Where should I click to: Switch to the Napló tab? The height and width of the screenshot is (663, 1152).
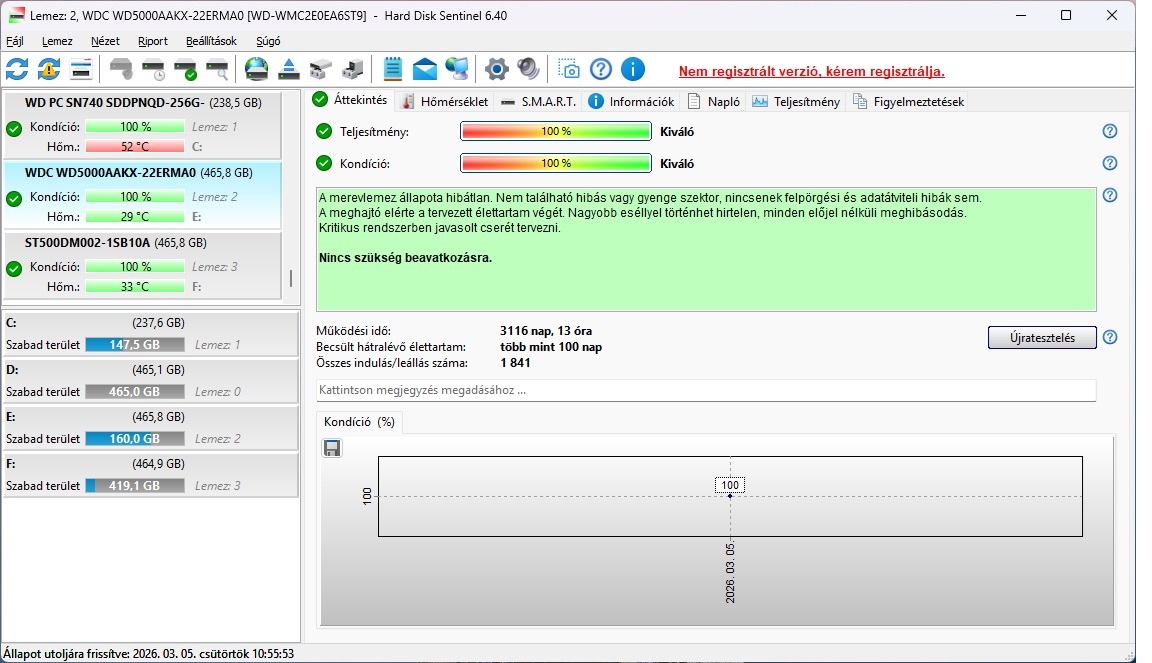pyautogui.click(x=714, y=101)
